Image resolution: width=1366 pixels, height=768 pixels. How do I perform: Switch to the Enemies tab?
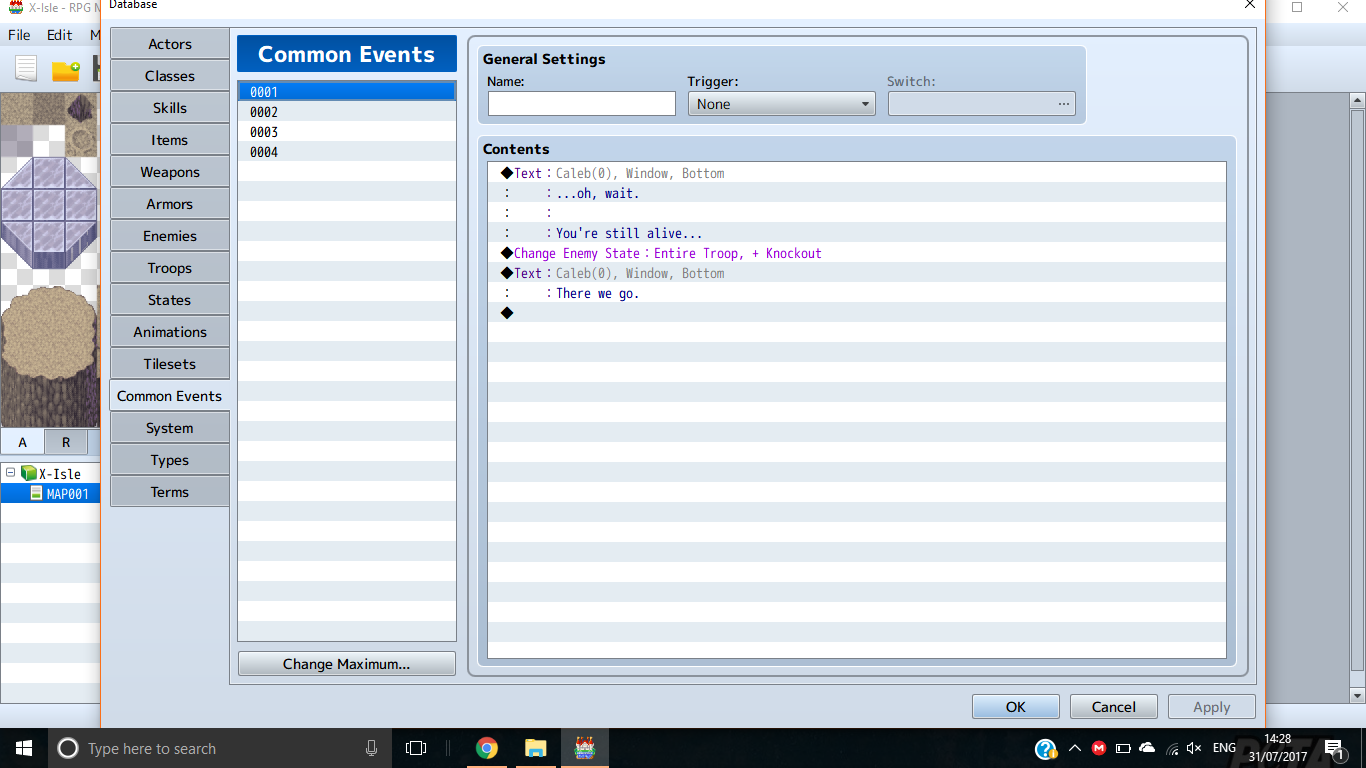click(170, 236)
